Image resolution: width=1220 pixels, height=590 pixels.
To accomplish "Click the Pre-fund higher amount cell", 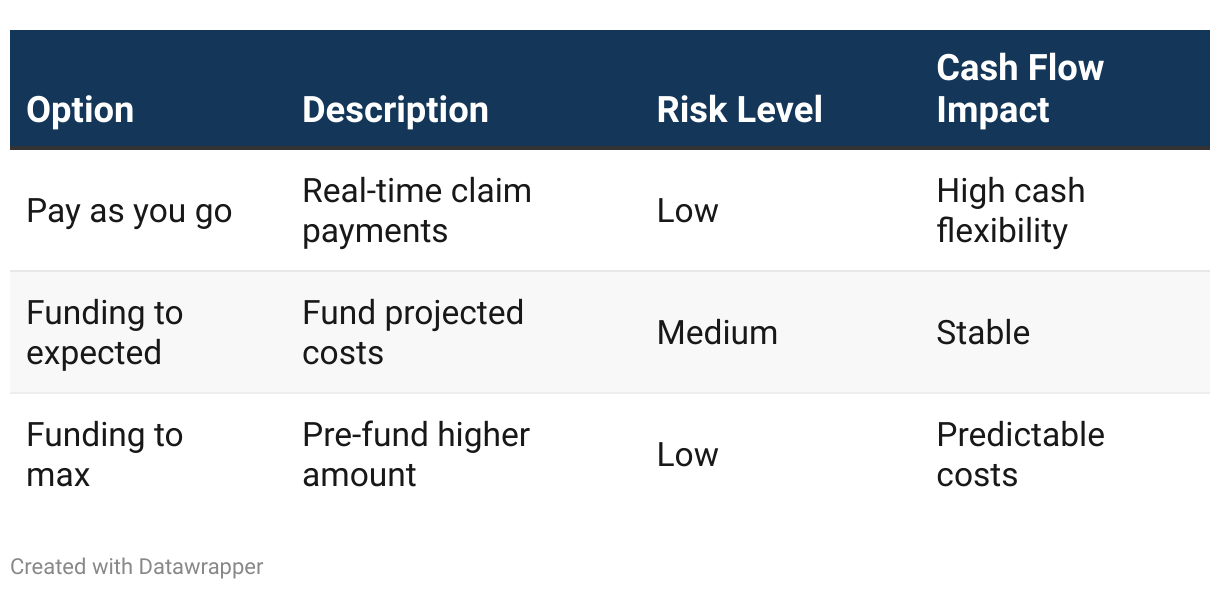I will 416,455.
